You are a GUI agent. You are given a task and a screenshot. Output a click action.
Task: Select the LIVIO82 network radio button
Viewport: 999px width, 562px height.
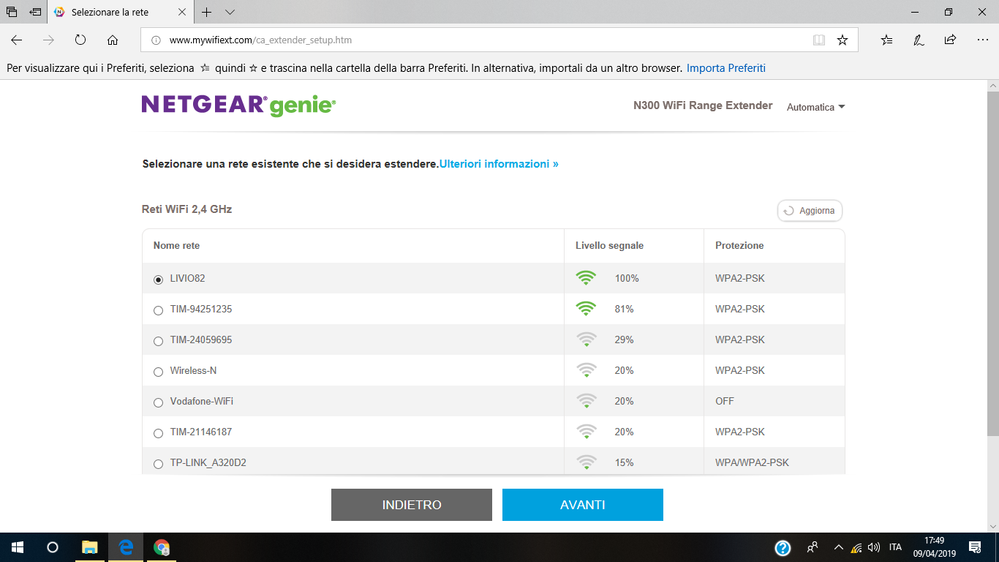[158, 279]
